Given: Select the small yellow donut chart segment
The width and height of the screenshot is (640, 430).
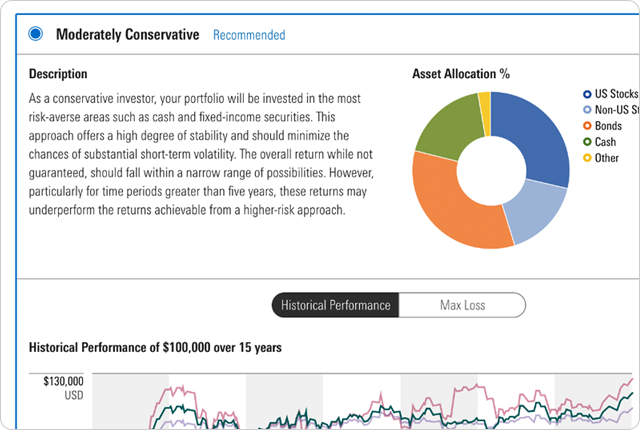Looking at the screenshot, I should (x=485, y=100).
